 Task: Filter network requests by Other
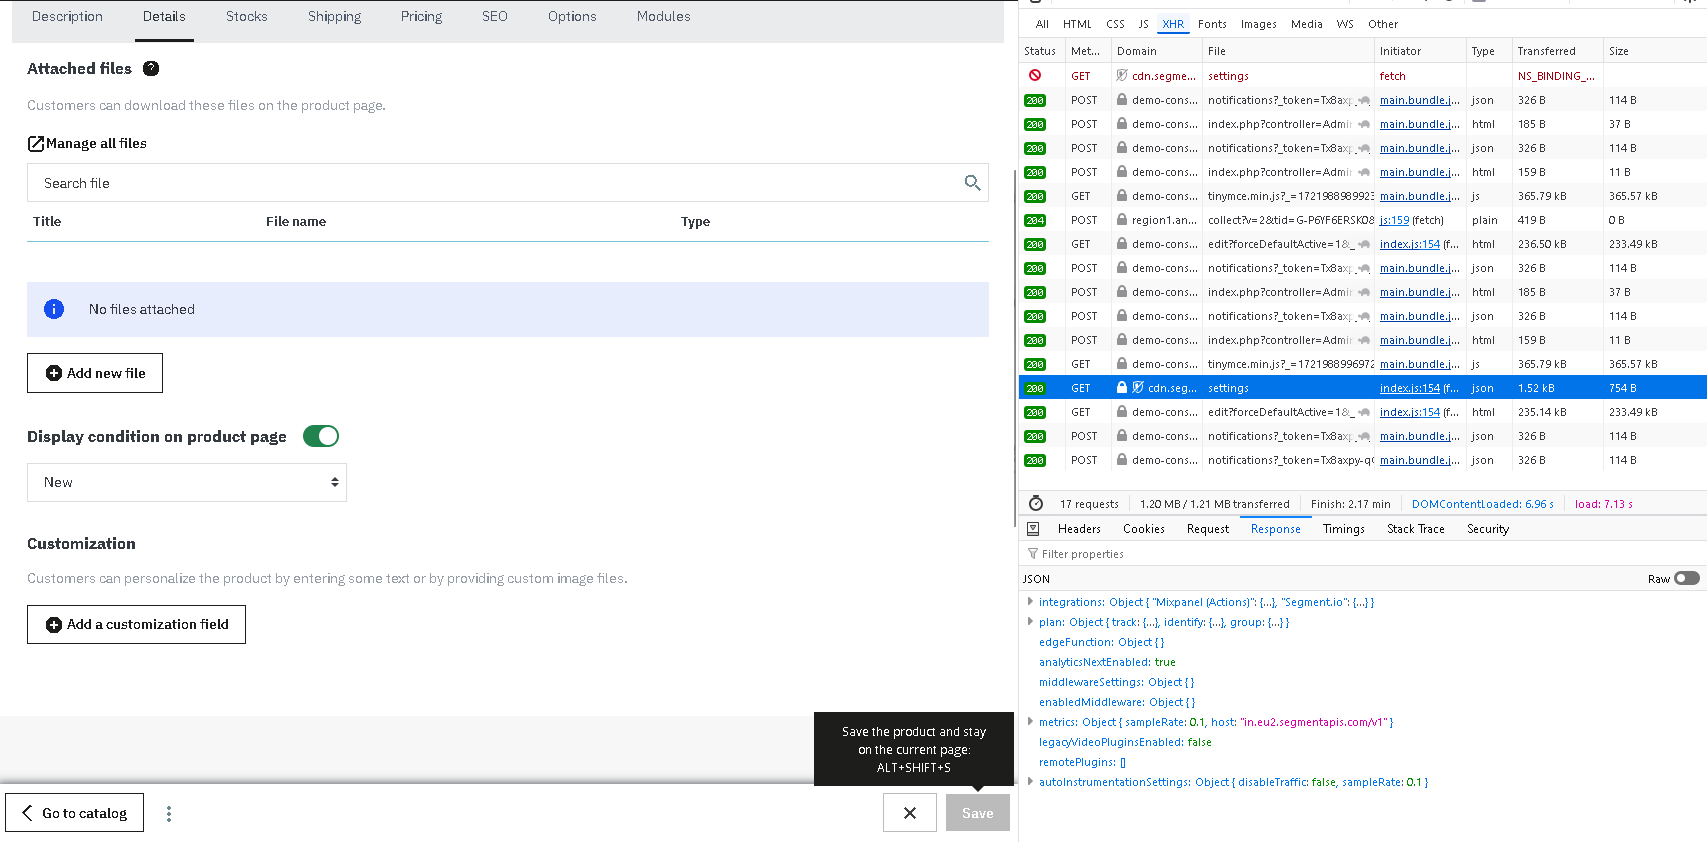click(x=1383, y=24)
